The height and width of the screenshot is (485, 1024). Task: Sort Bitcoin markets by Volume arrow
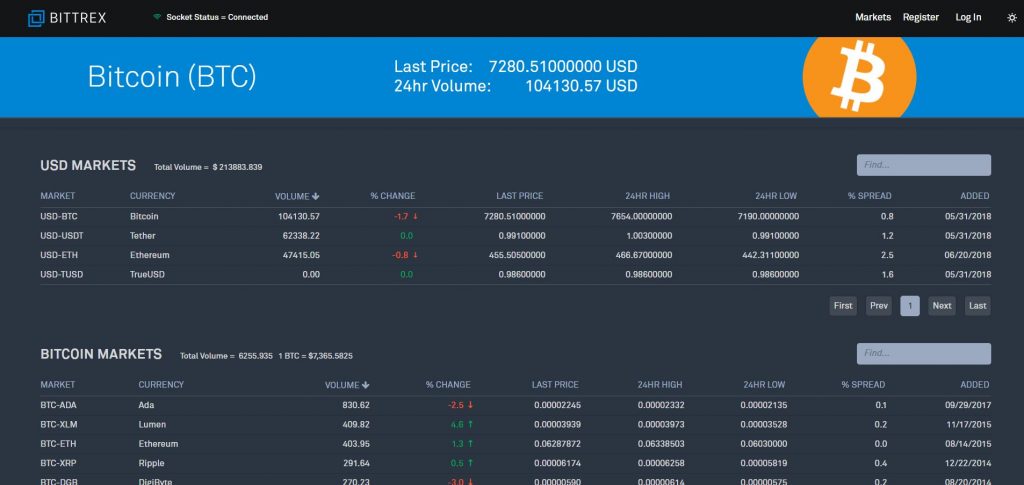pos(366,385)
